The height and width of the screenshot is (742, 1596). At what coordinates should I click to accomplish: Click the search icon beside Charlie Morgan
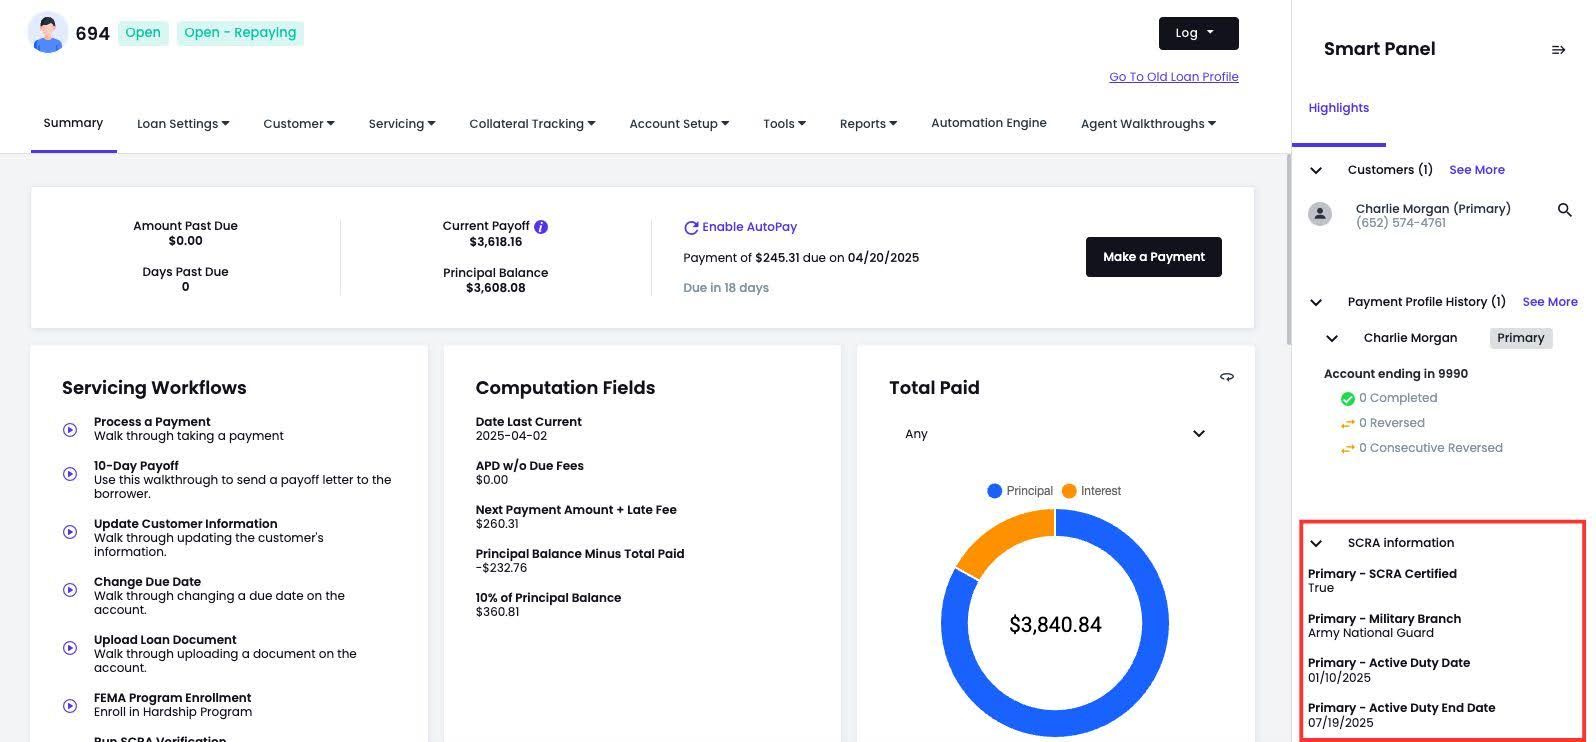(x=1564, y=210)
